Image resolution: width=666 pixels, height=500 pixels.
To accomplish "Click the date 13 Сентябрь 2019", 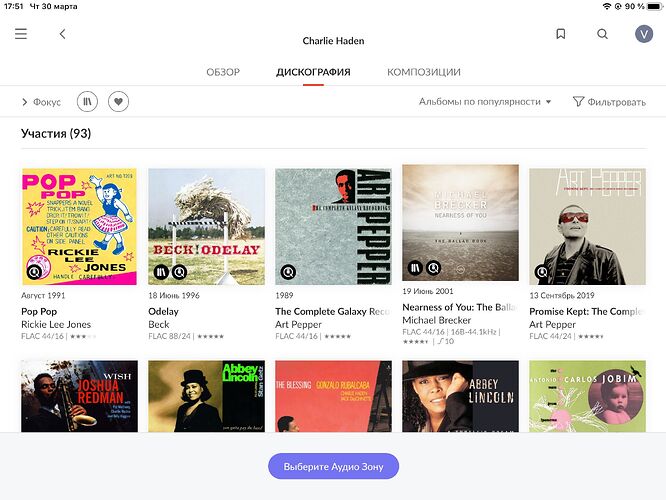I will 562,295.
